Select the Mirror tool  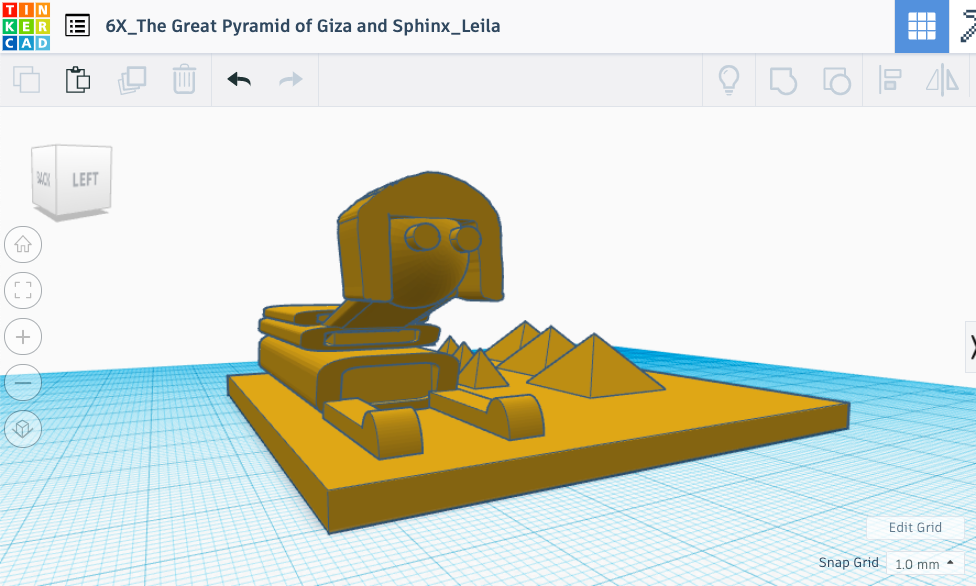941,80
